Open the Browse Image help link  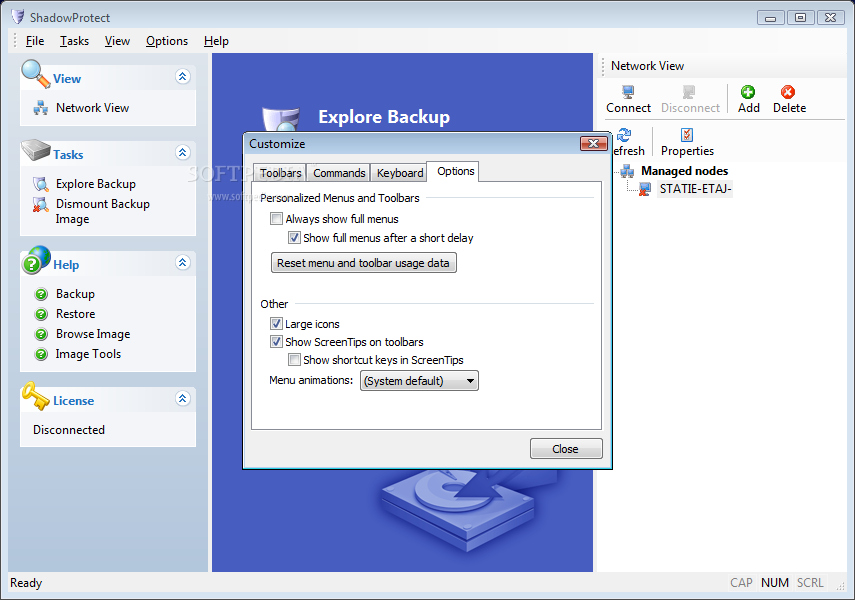pyautogui.click(x=93, y=334)
